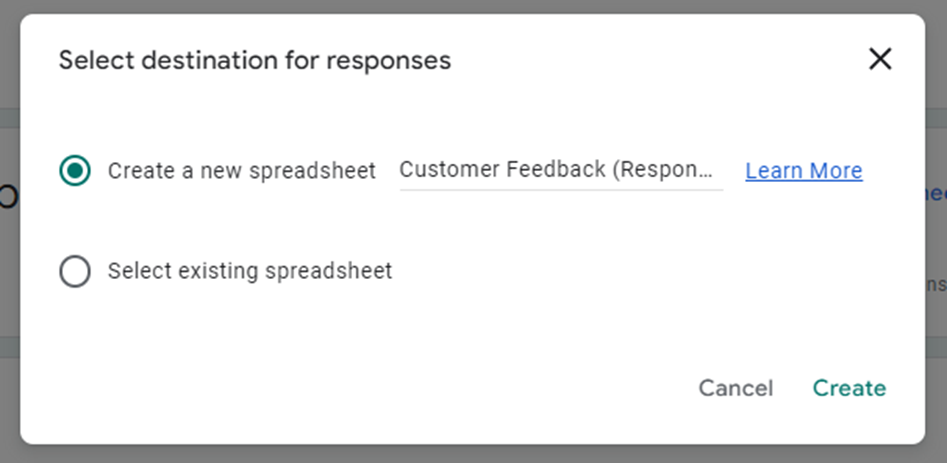Image resolution: width=947 pixels, height=463 pixels.
Task: Select the Create a new spreadsheet radio button
Action: tap(75, 170)
